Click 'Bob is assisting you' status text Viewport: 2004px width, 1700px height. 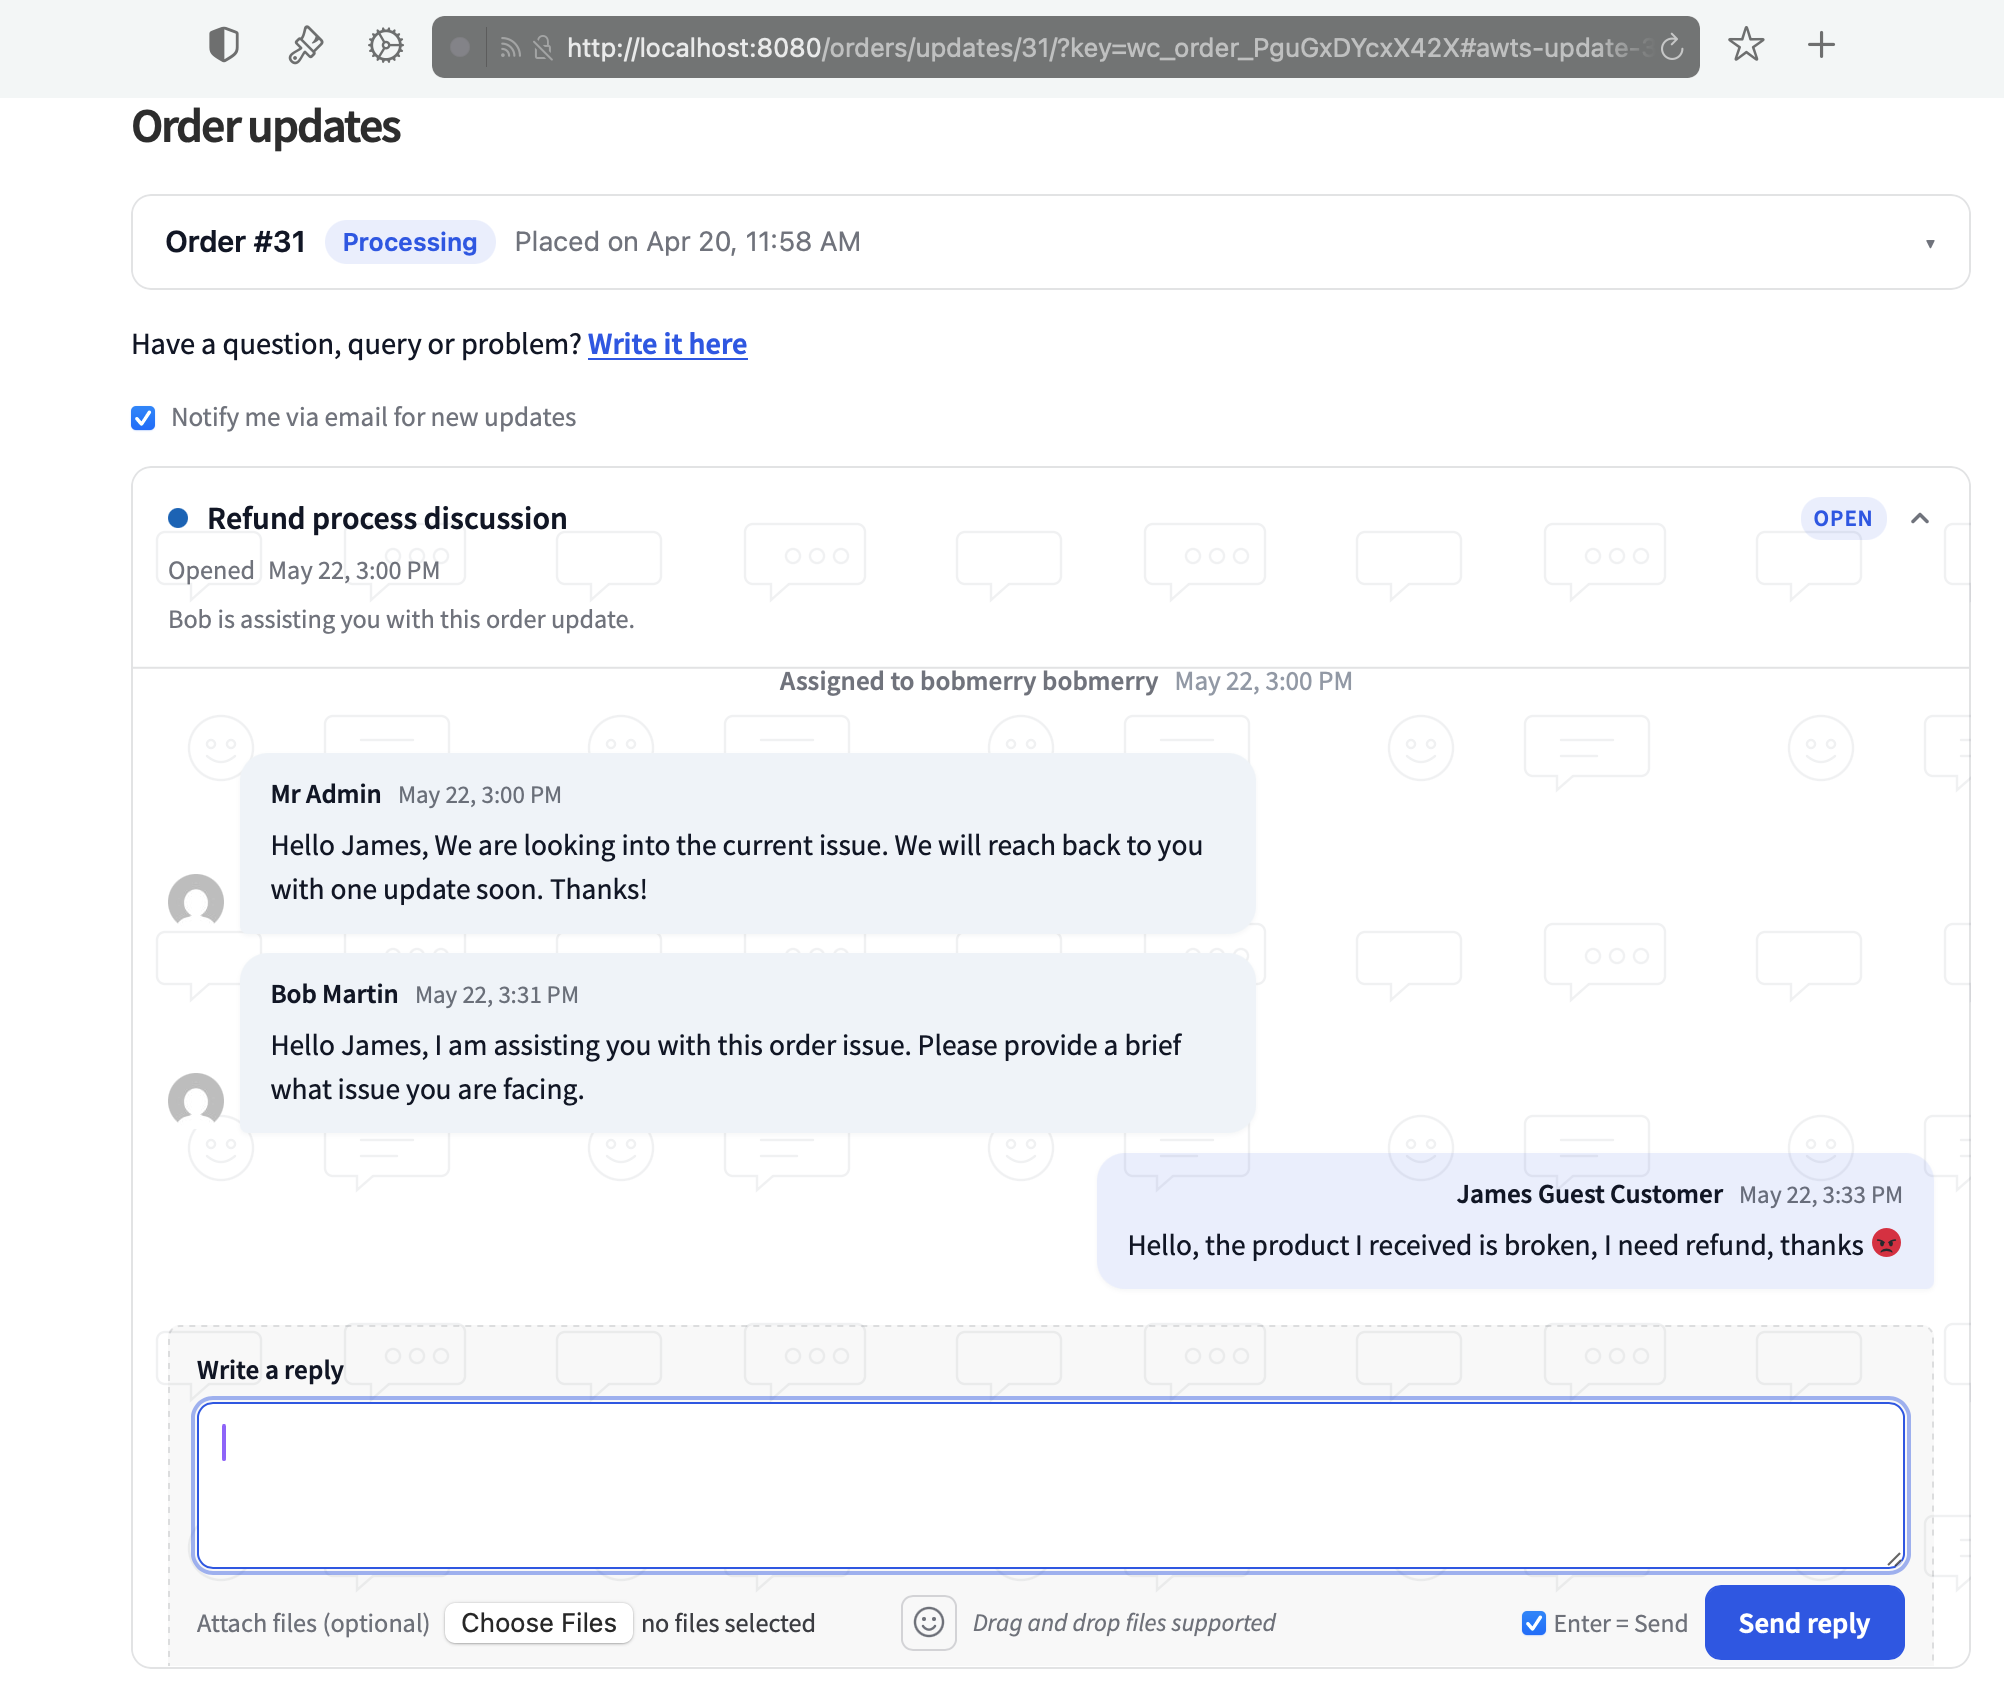point(401,619)
